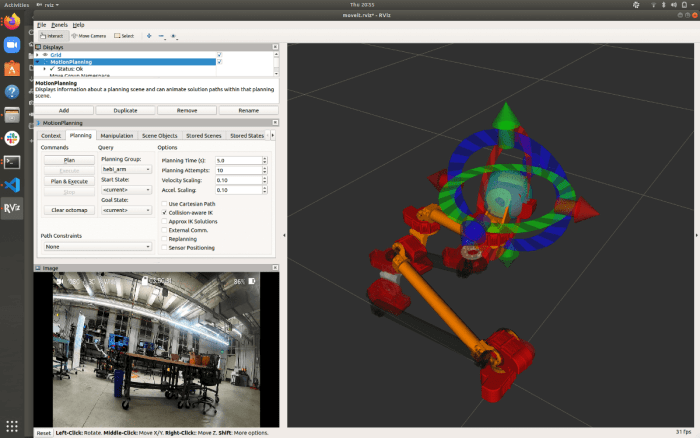
Task: Open the Planning Group hebi_arm dropdown
Action: coord(126,169)
